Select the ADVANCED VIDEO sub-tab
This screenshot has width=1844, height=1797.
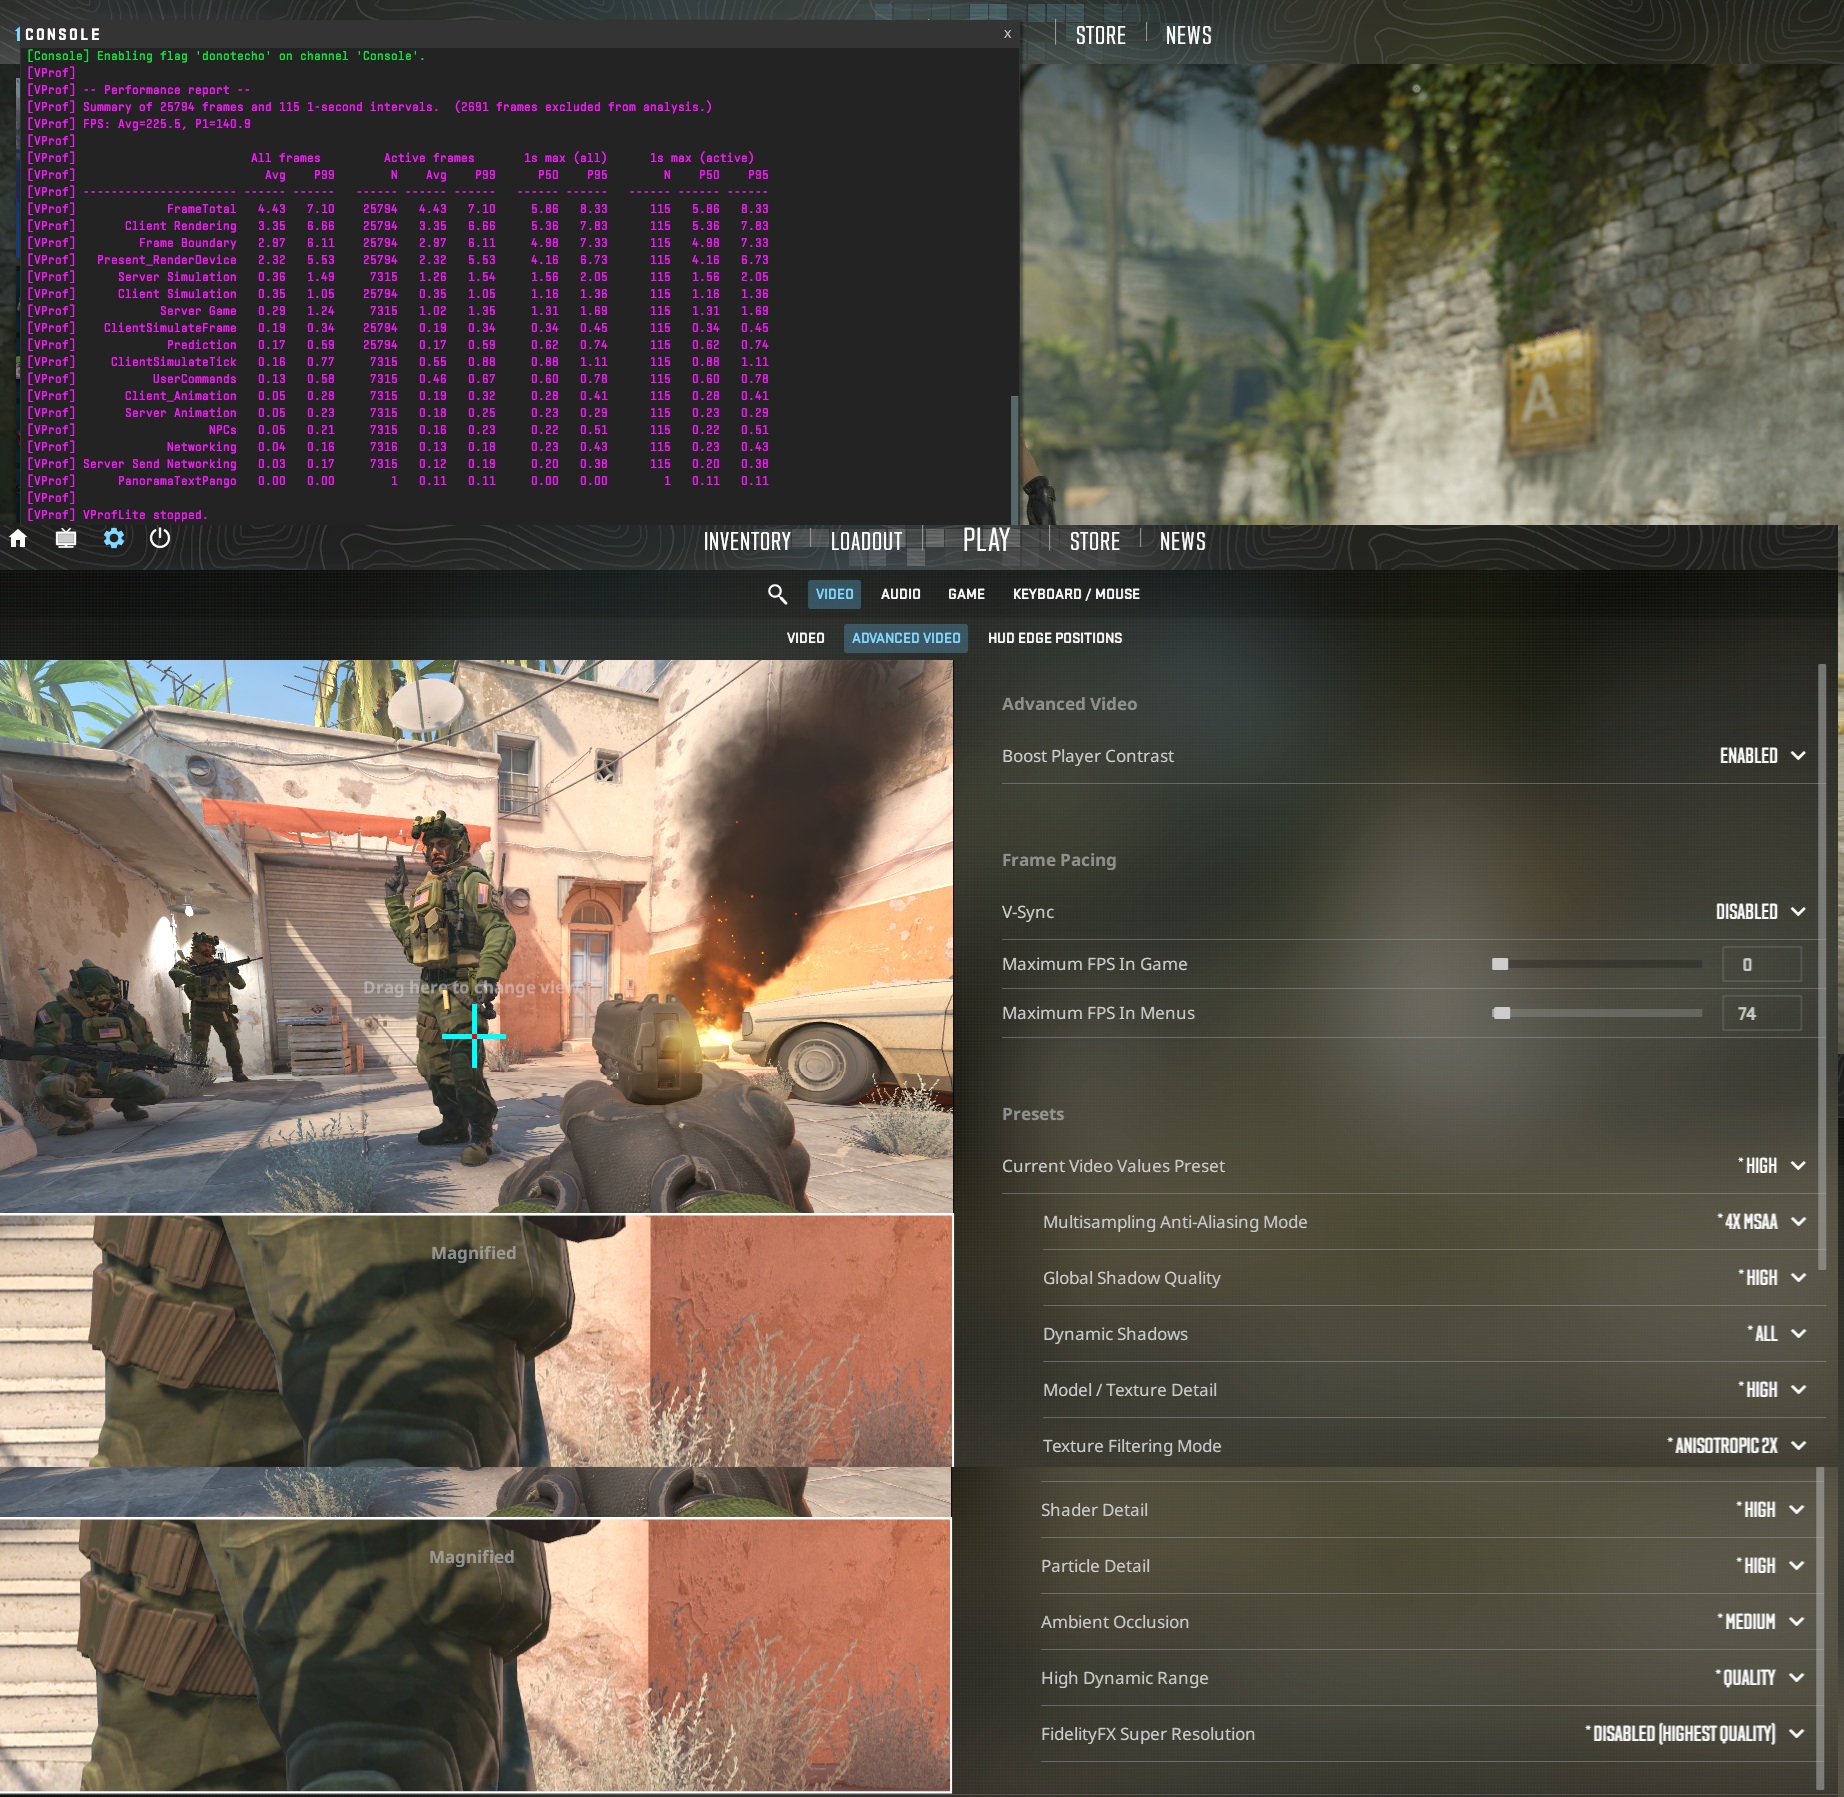[x=906, y=638]
